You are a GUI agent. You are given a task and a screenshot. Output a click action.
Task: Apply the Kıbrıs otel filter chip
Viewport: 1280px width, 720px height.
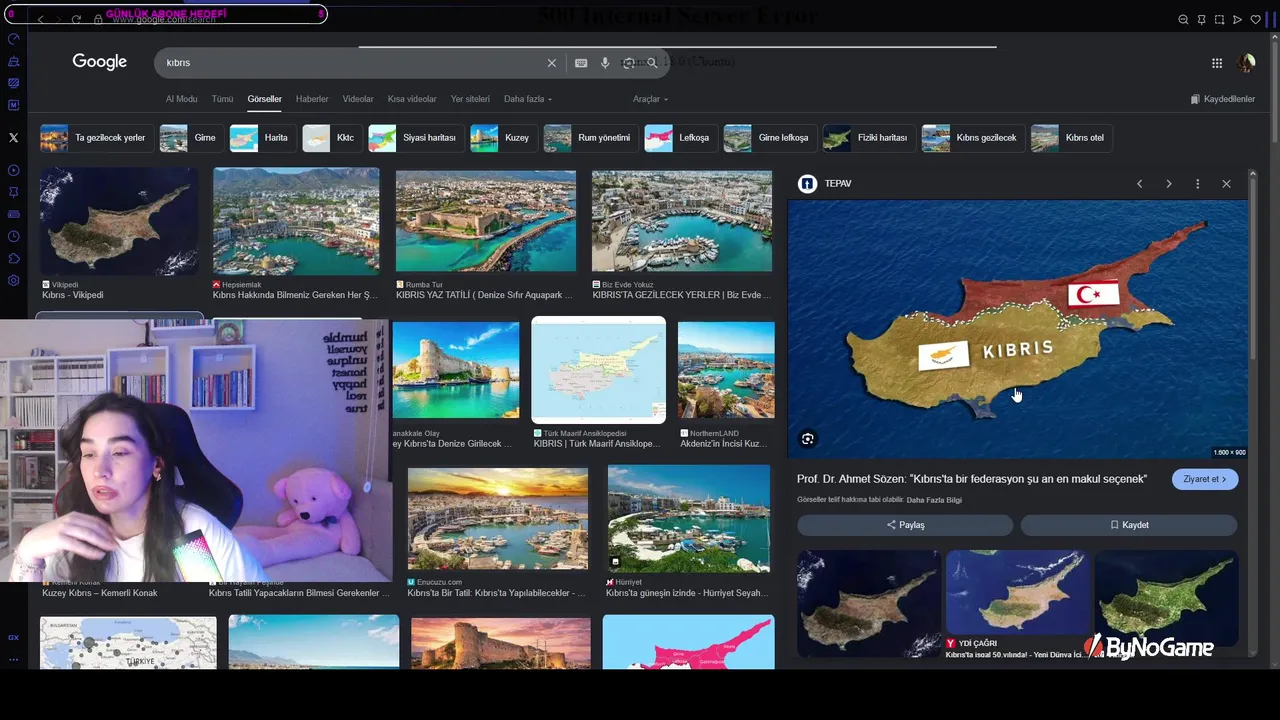[x=1071, y=138]
